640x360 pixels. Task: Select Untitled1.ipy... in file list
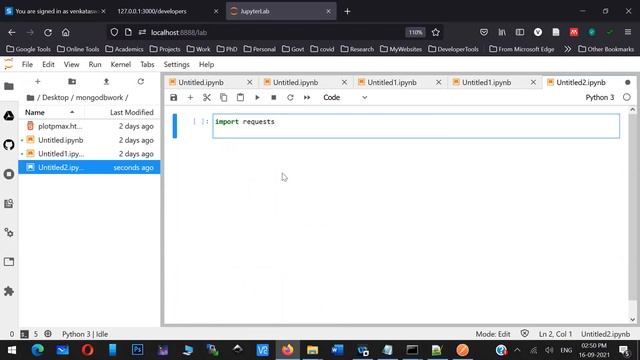click(89, 154)
